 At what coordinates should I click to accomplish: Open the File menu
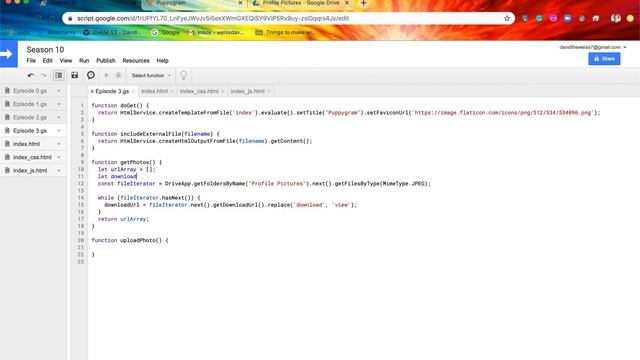click(31, 60)
